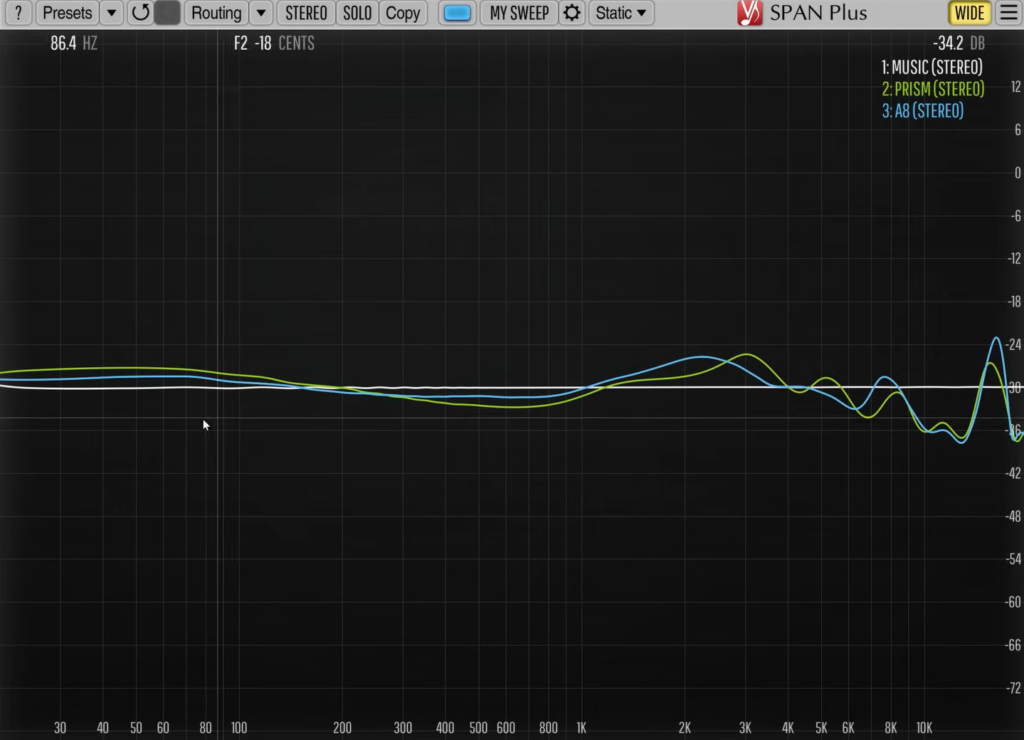This screenshot has height=740, width=1024.
Task: Toggle SOLO for the current group
Action: tap(357, 13)
